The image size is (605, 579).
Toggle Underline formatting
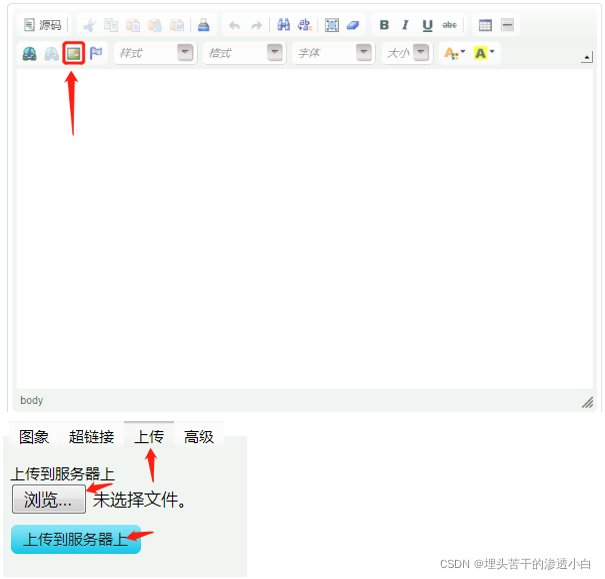[427, 25]
